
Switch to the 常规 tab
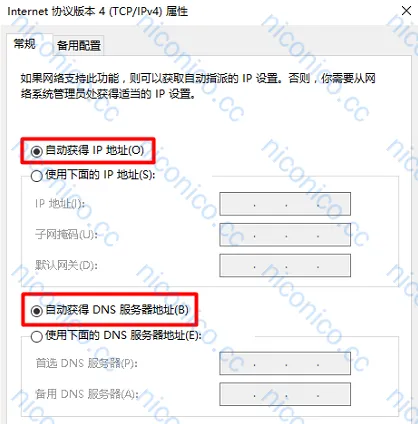click(x=25, y=44)
